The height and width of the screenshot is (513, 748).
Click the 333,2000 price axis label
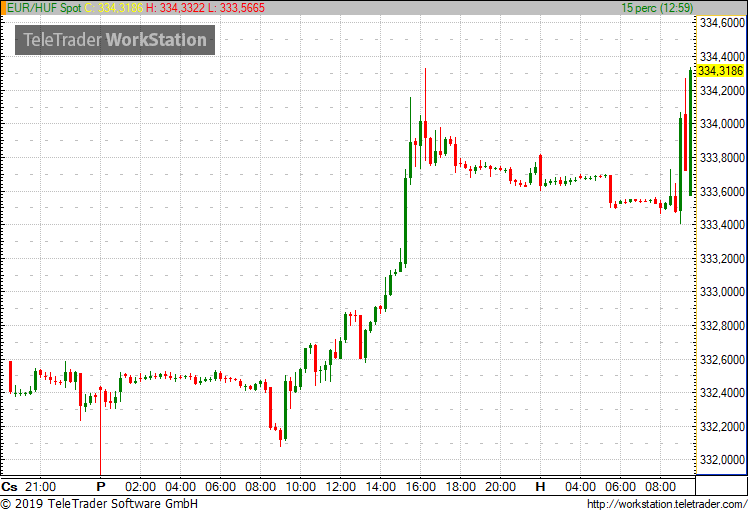[x=722, y=258]
